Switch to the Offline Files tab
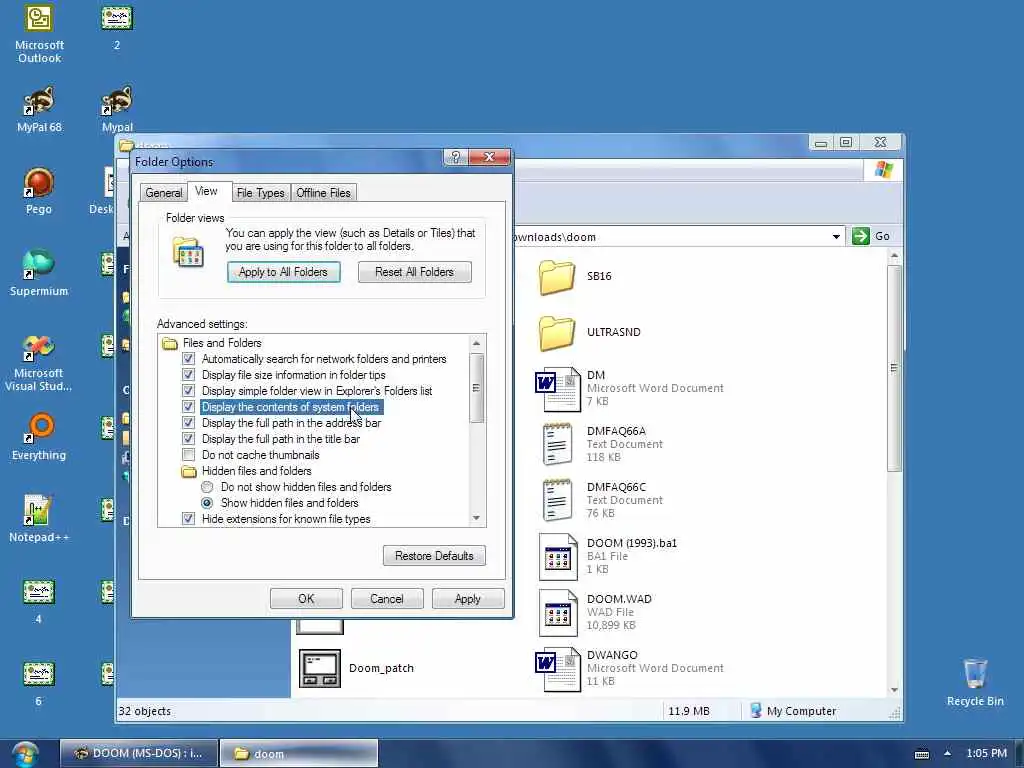 point(323,193)
